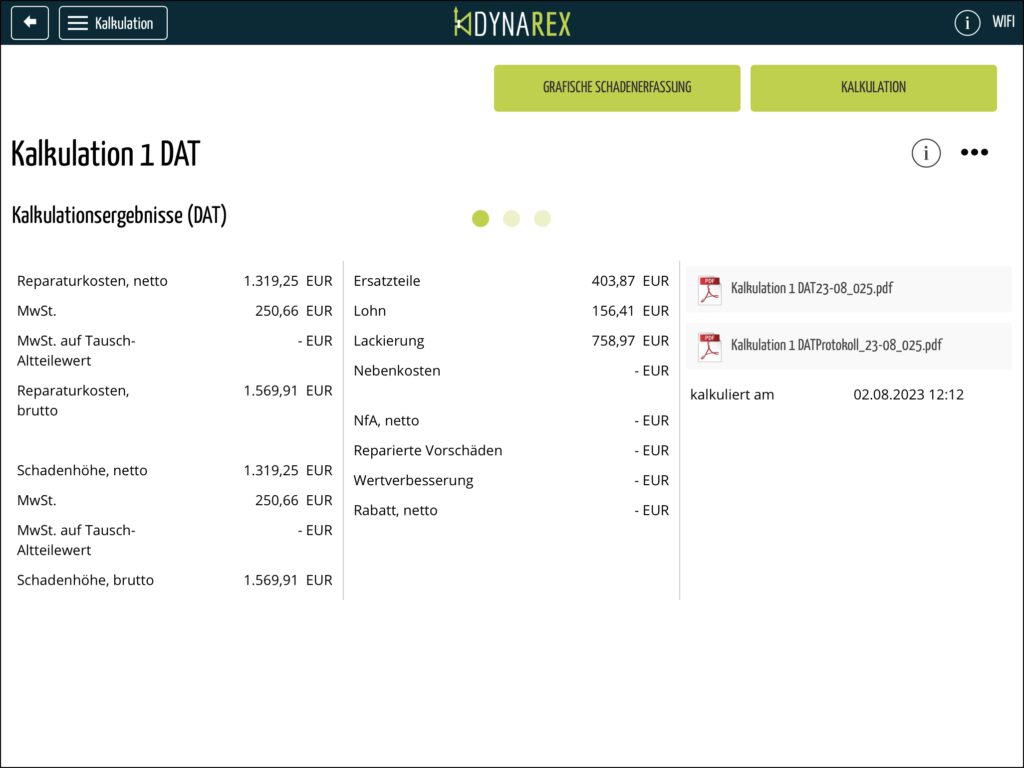This screenshot has width=1024, height=768.
Task: Go back using the arrow button
Action: (30, 22)
